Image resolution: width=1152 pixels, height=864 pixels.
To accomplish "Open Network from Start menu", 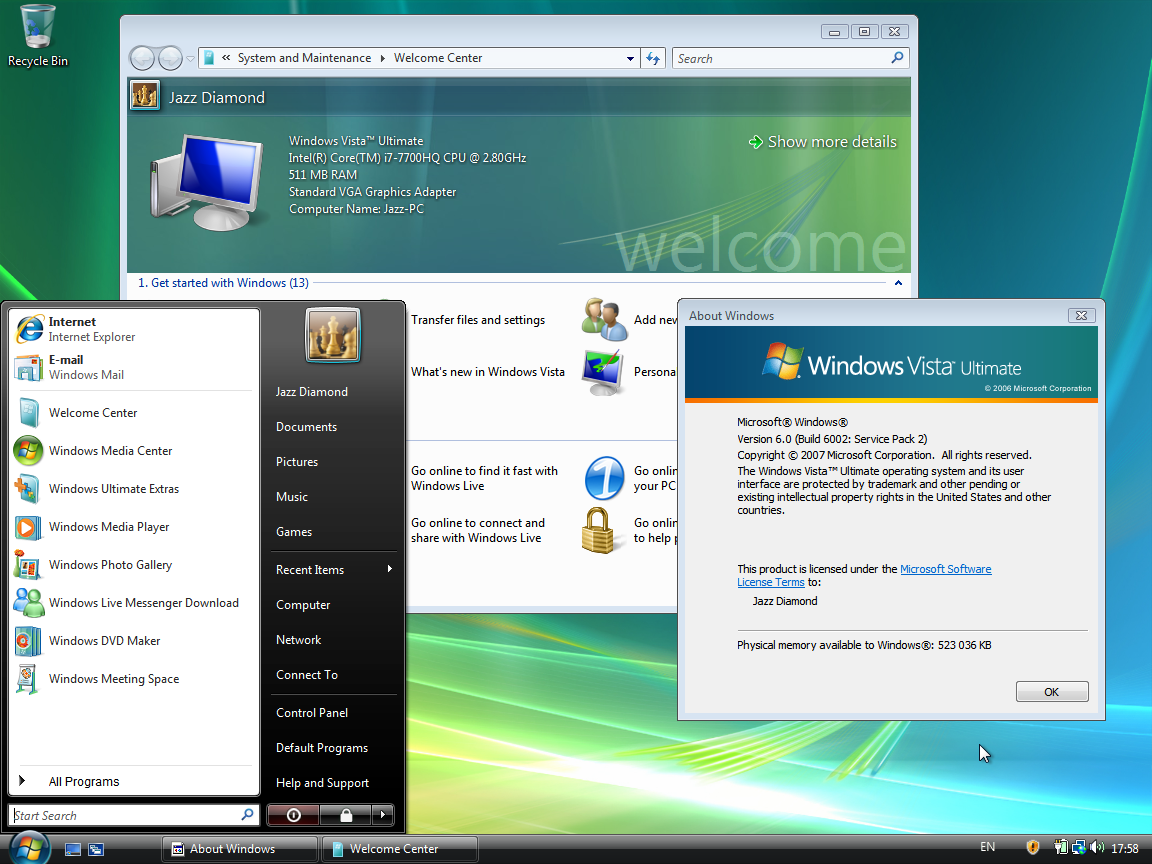I will coord(298,640).
